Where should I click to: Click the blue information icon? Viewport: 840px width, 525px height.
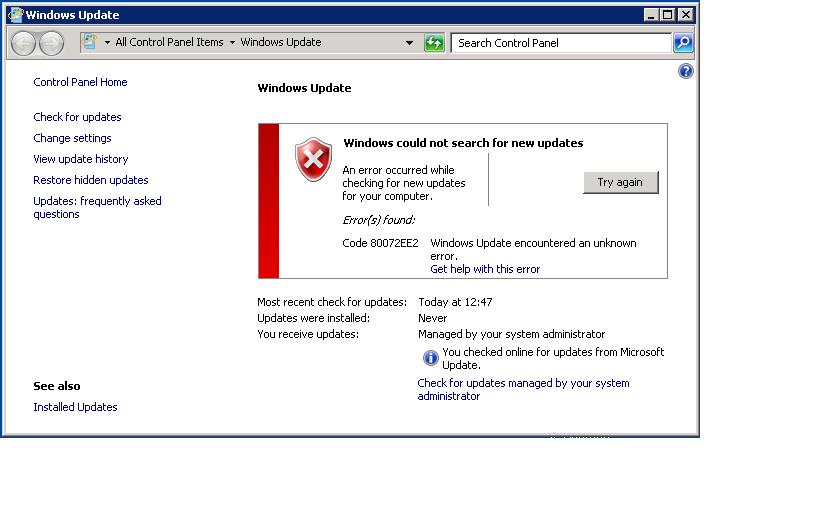pyautogui.click(x=430, y=358)
